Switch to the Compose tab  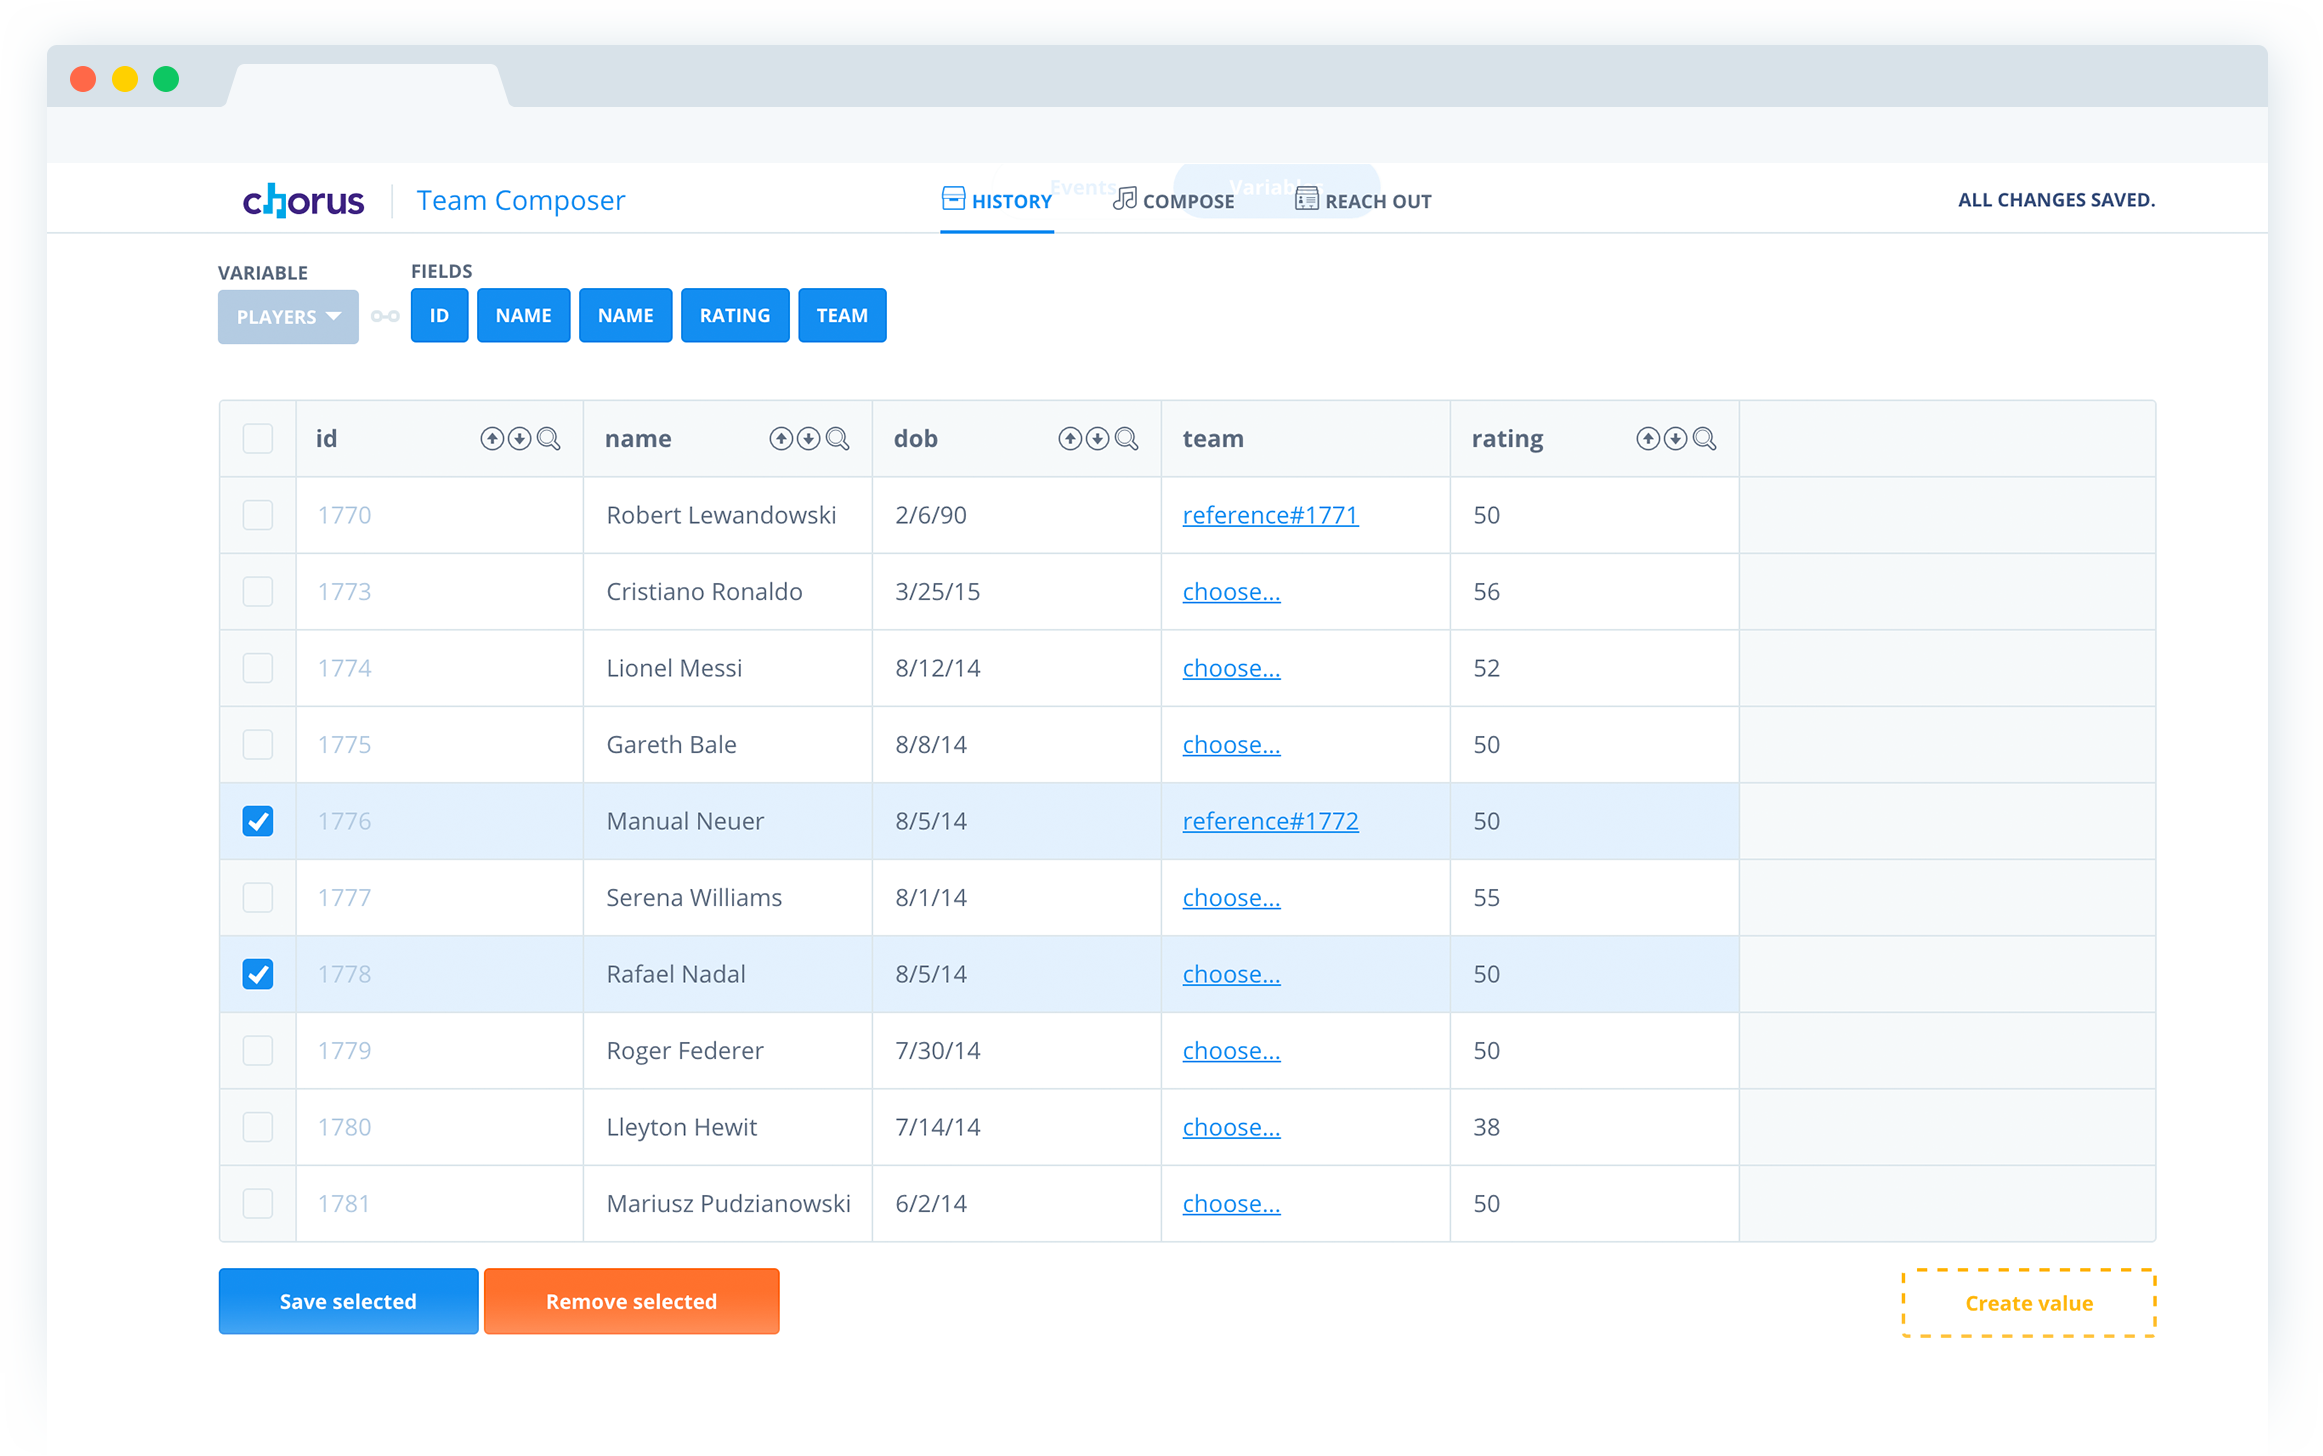pyautogui.click(x=1174, y=201)
